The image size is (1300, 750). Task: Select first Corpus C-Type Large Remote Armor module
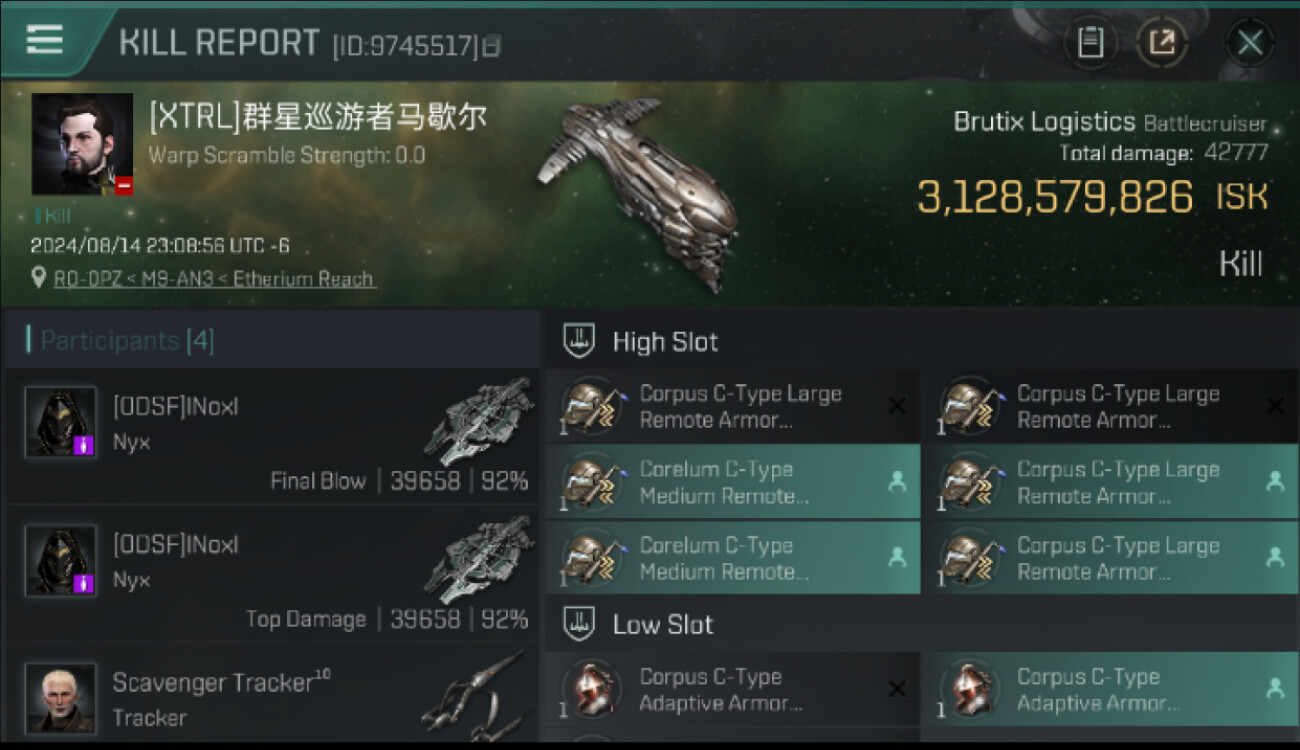coord(732,406)
